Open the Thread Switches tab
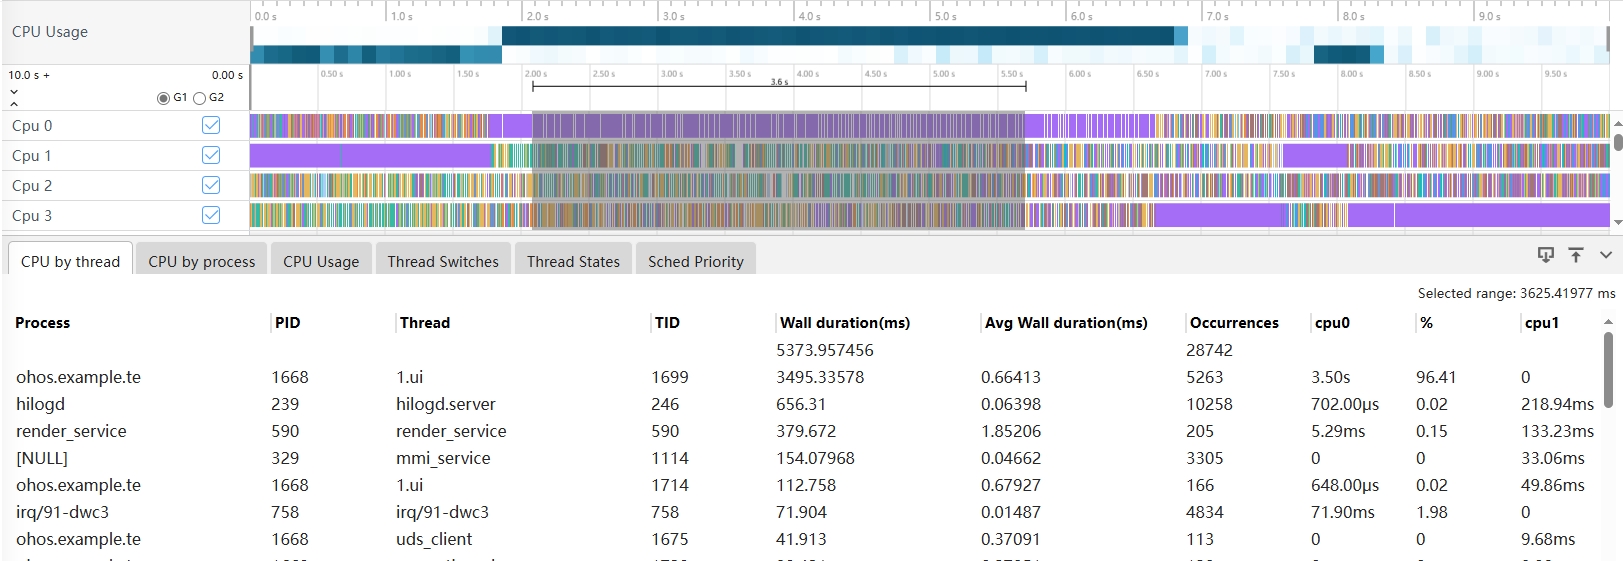 tap(442, 261)
